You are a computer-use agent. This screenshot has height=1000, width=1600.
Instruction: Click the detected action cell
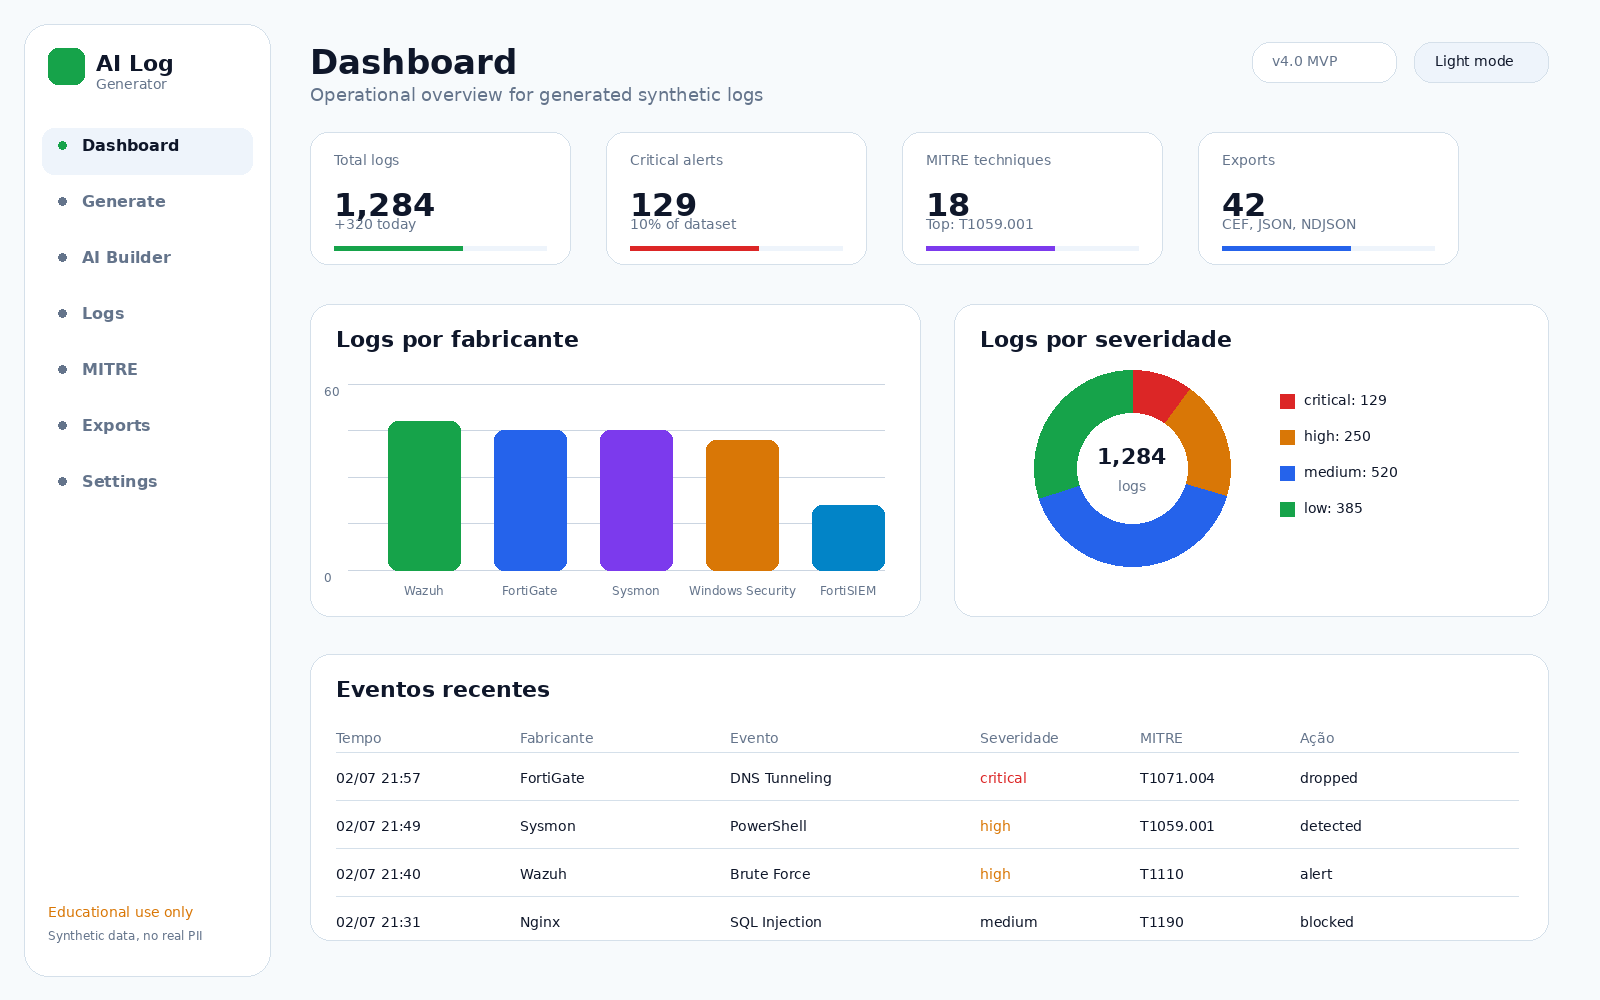1331,826
